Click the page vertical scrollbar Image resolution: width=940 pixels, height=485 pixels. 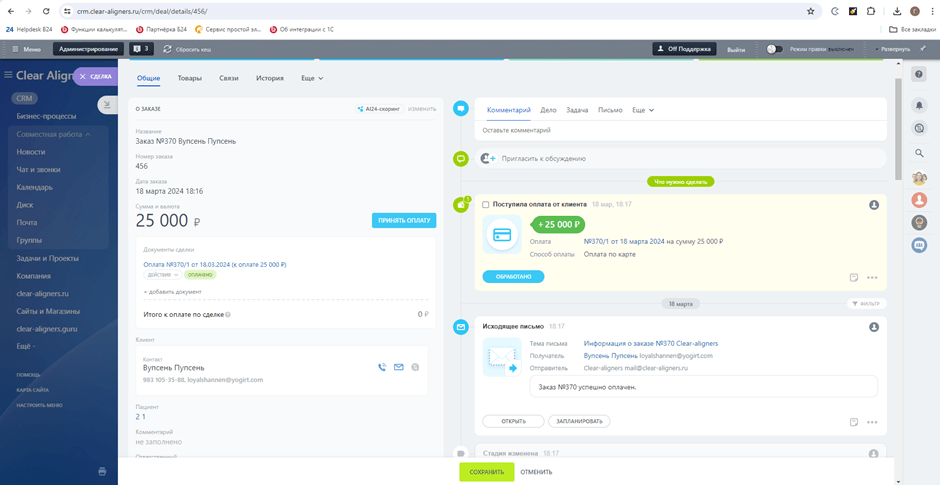click(897, 129)
